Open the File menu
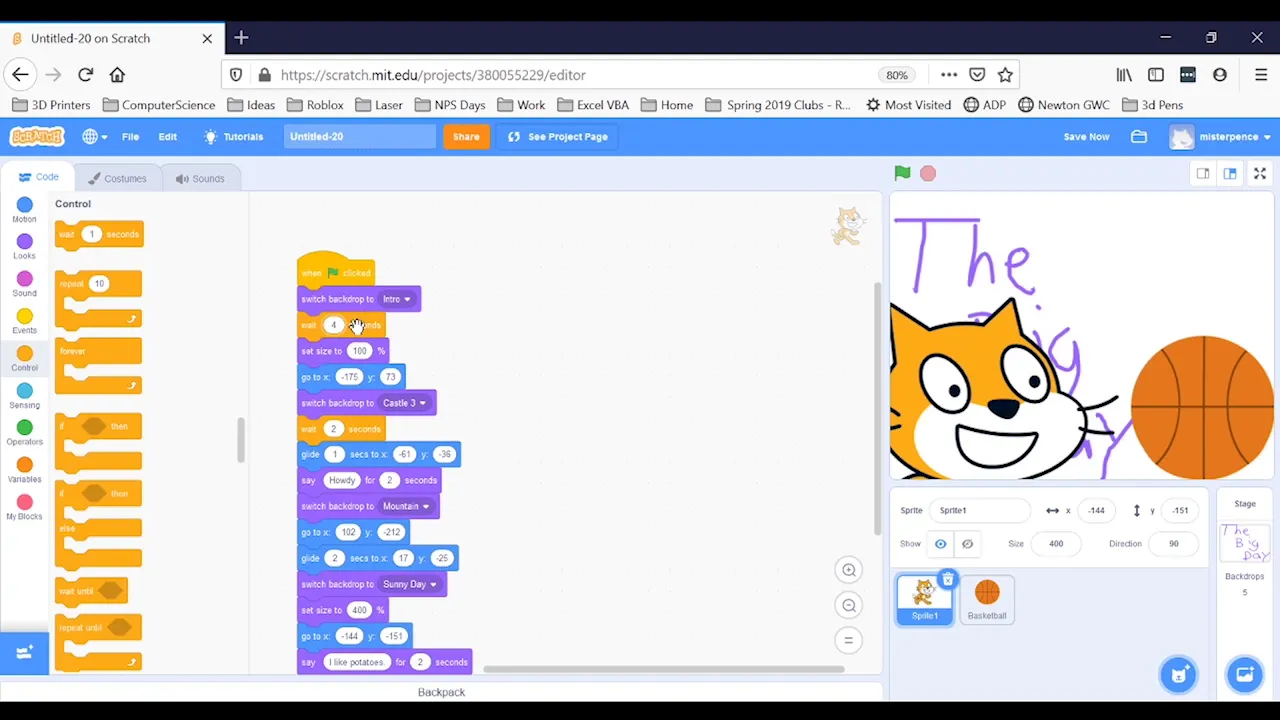 pyautogui.click(x=130, y=137)
